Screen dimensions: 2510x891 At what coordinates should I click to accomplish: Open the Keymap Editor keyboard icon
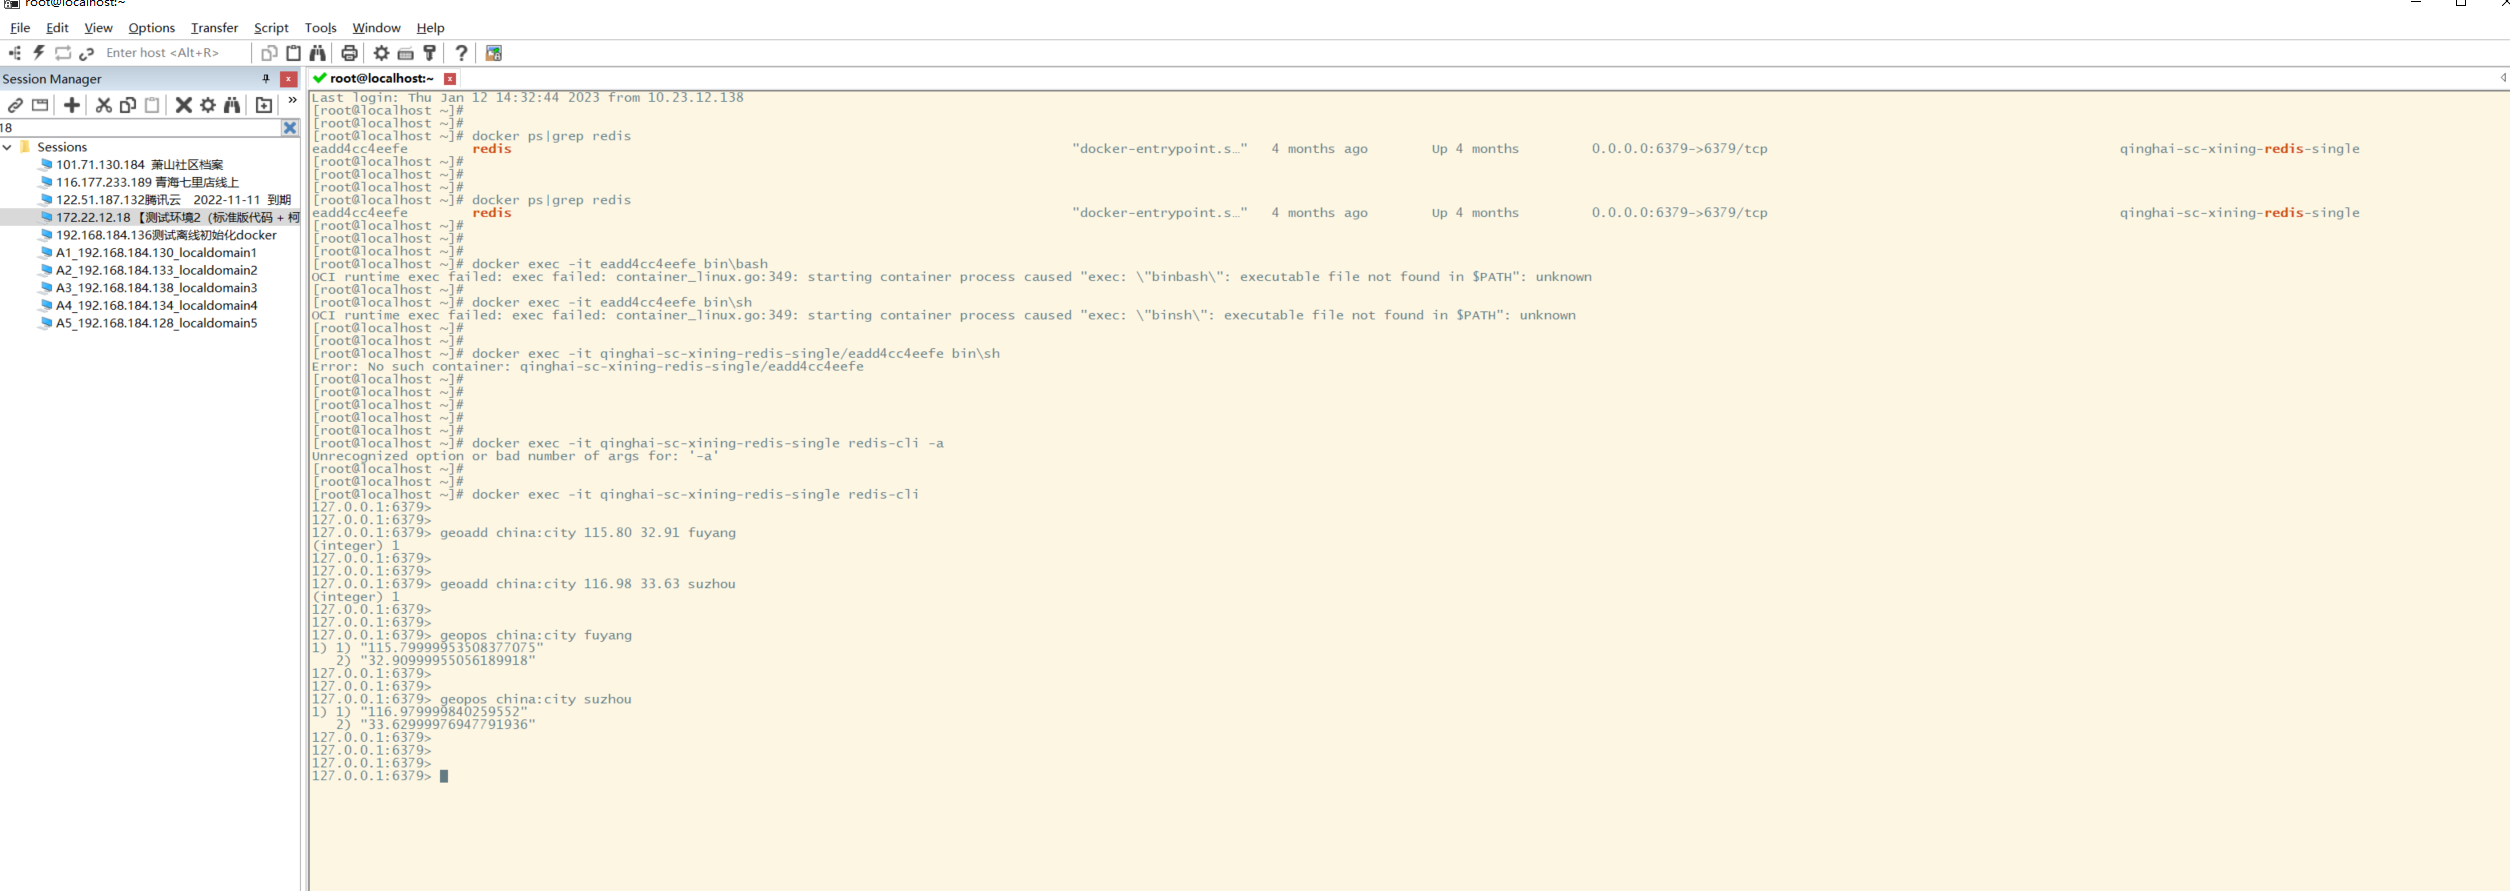405,53
